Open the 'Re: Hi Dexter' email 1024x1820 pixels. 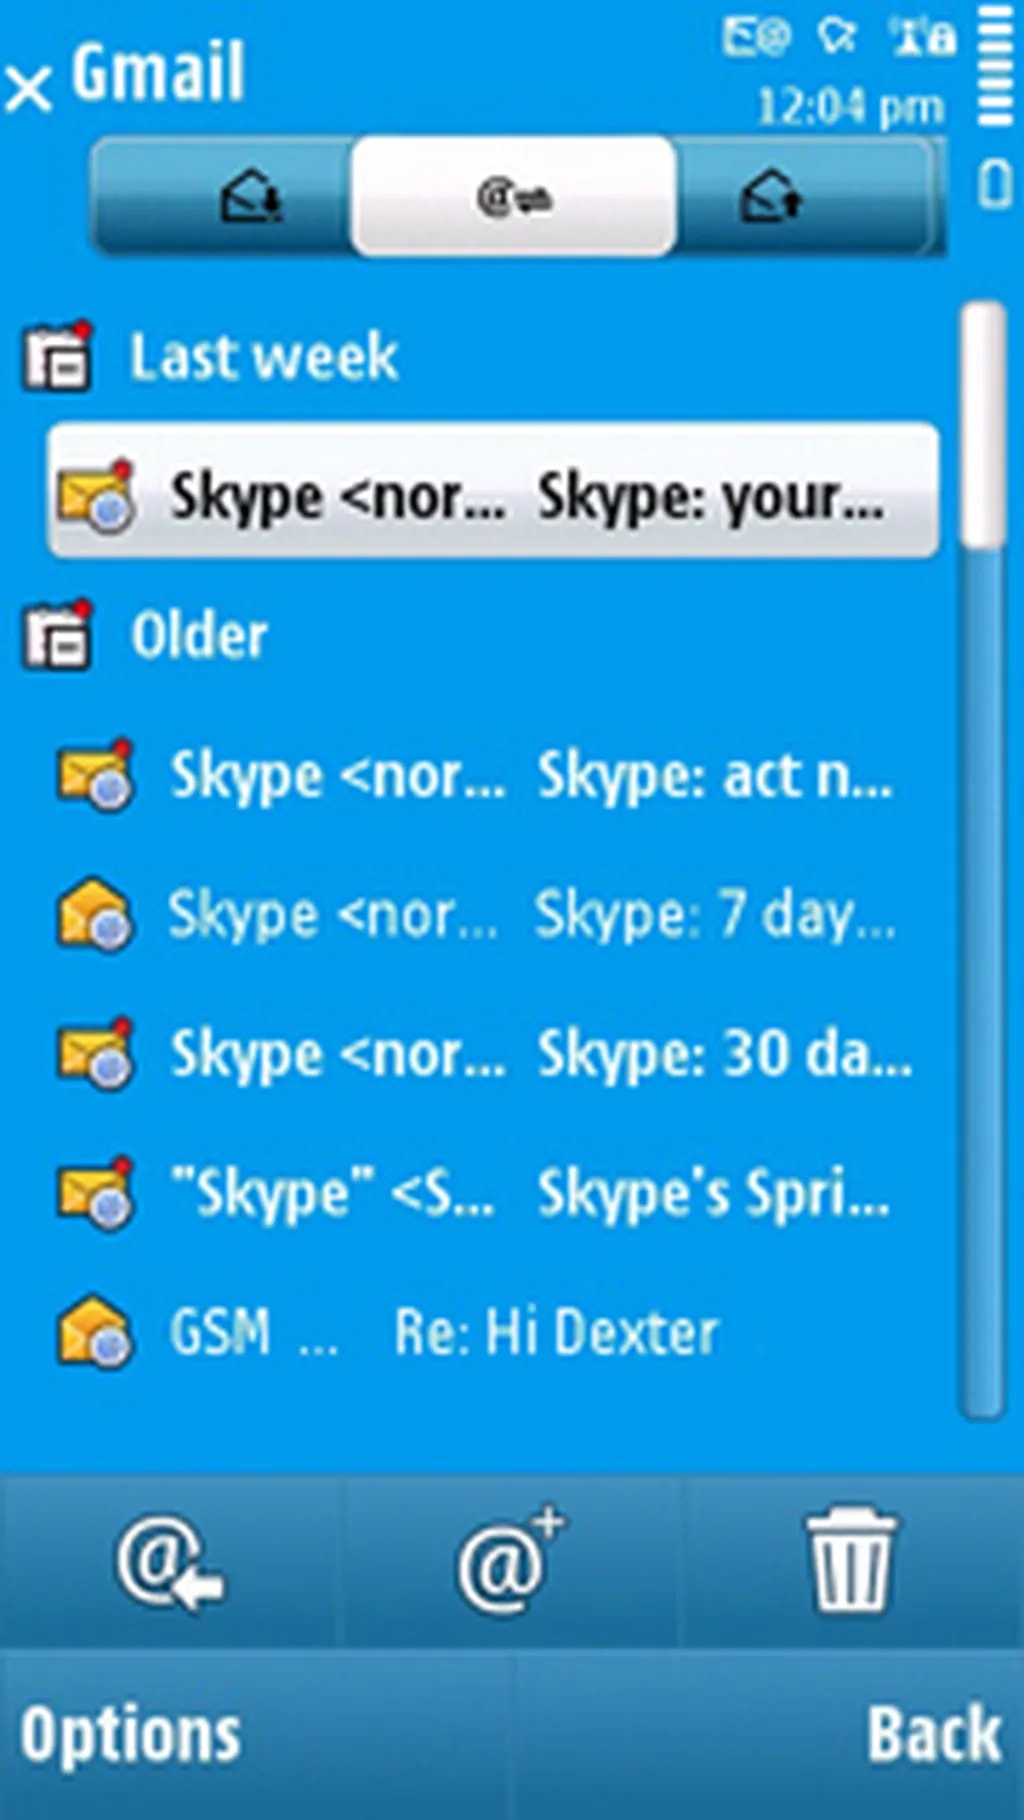(494, 1331)
